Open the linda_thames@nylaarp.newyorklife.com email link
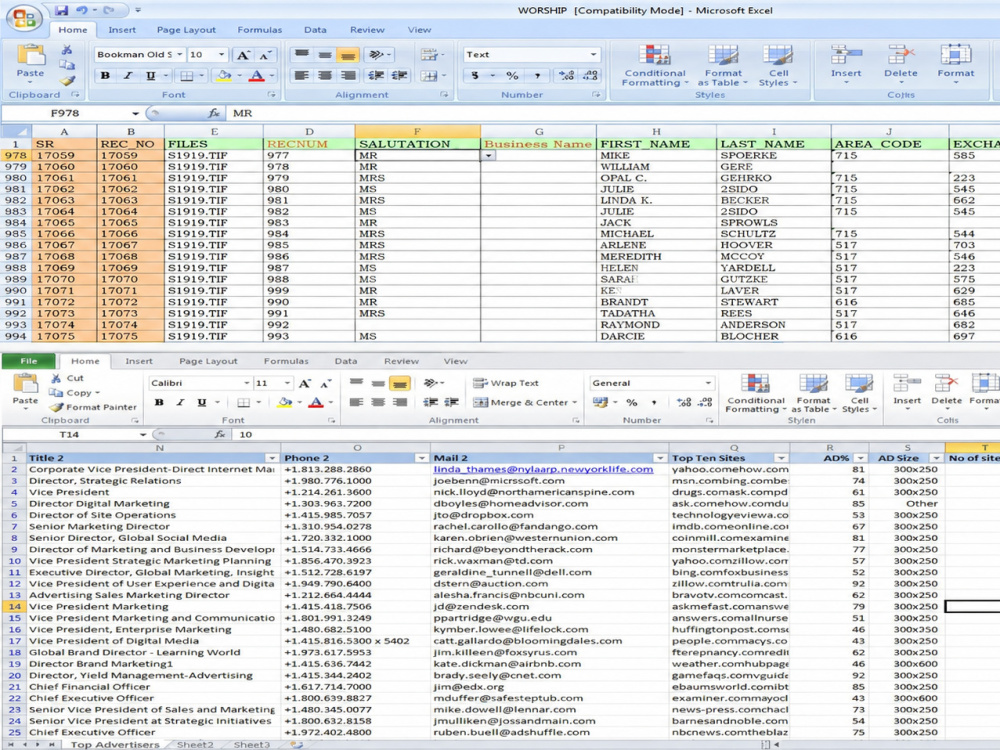The width and height of the screenshot is (1000, 750). pos(543,469)
